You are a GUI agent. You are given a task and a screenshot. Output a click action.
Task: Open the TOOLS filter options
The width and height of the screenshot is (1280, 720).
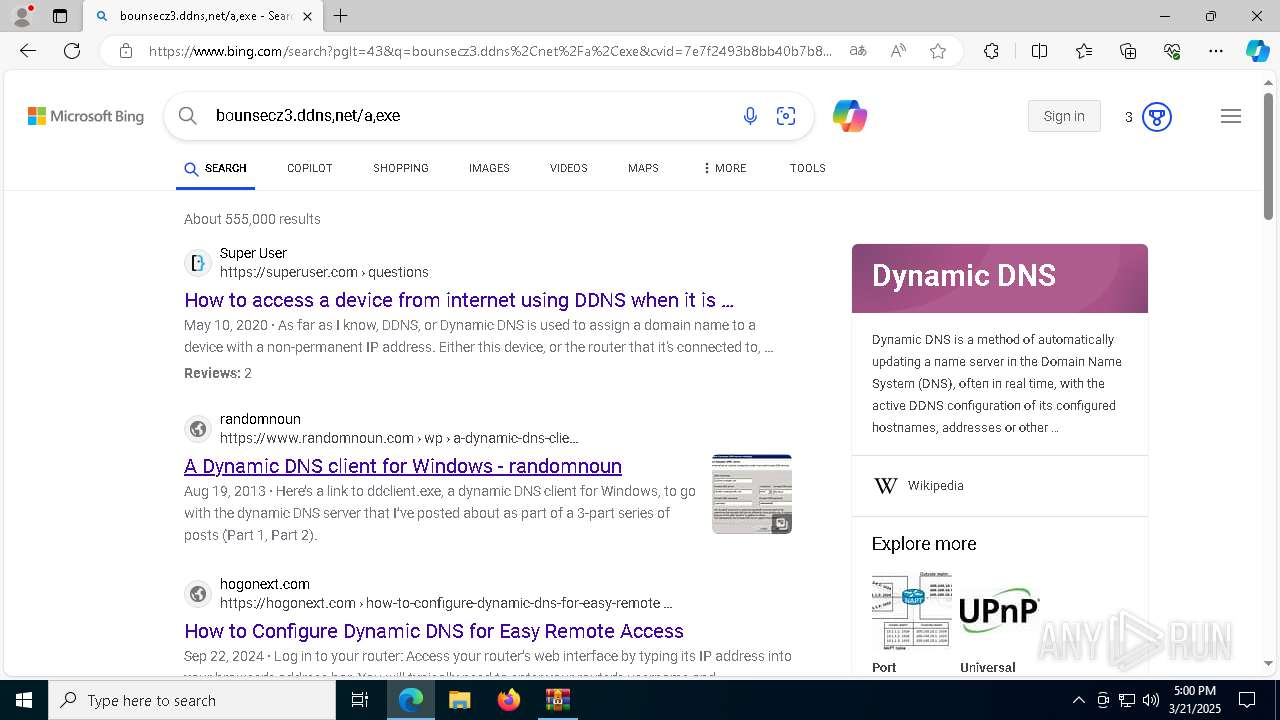coord(808,168)
